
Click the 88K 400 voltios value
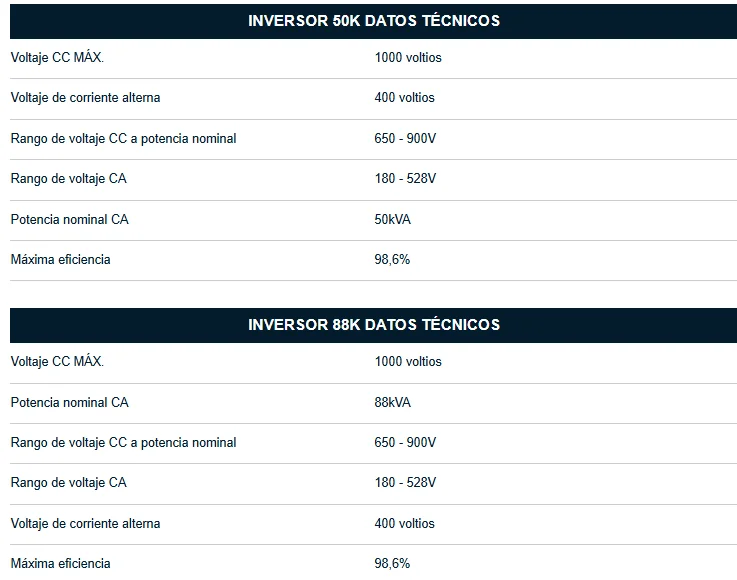click(x=405, y=523)
